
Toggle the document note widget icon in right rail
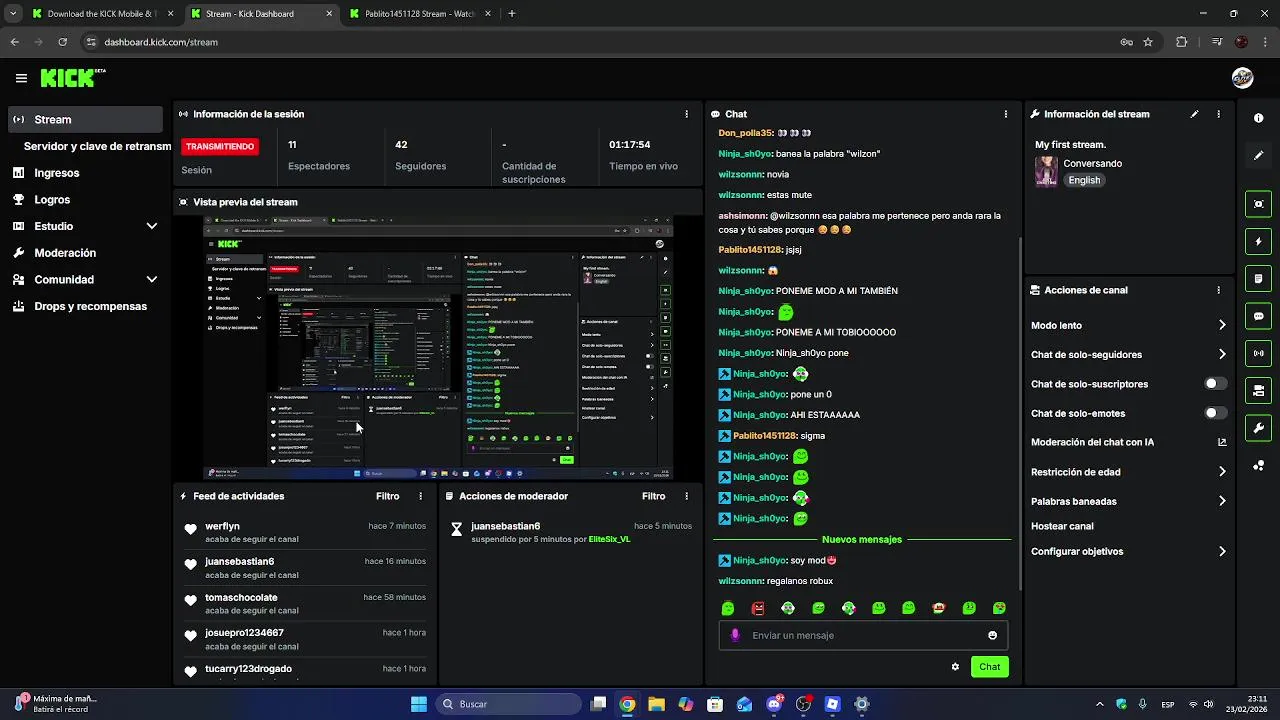[x=1259, y=278]
